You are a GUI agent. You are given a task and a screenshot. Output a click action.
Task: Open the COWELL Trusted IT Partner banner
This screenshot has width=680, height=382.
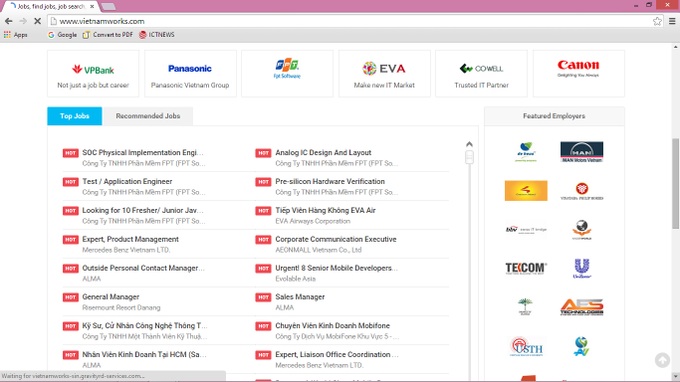coord(481,74)
